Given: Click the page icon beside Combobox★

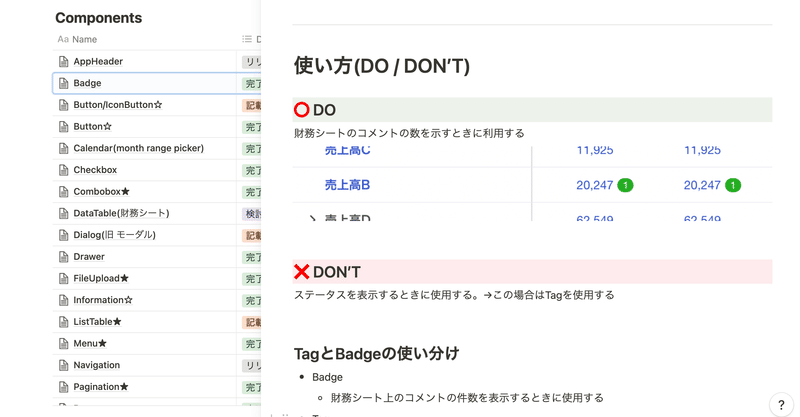Looking at the screenshot, I should tap(63, 192).
